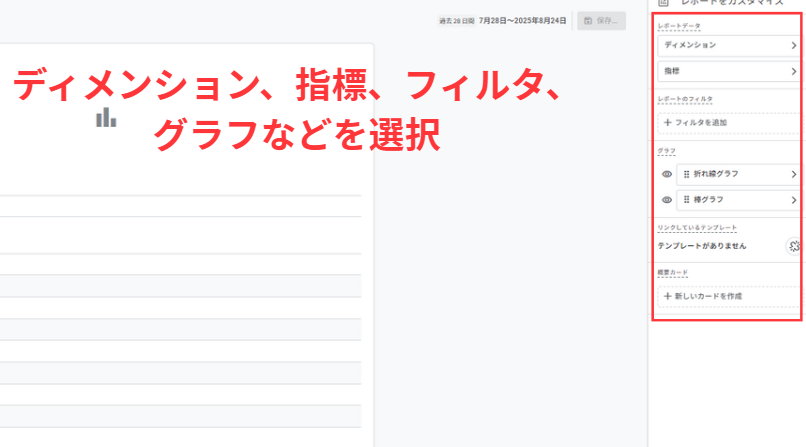Click the リンクしているテンプレート section label
The width and height of the screenshot is (806, 447).
696,228
